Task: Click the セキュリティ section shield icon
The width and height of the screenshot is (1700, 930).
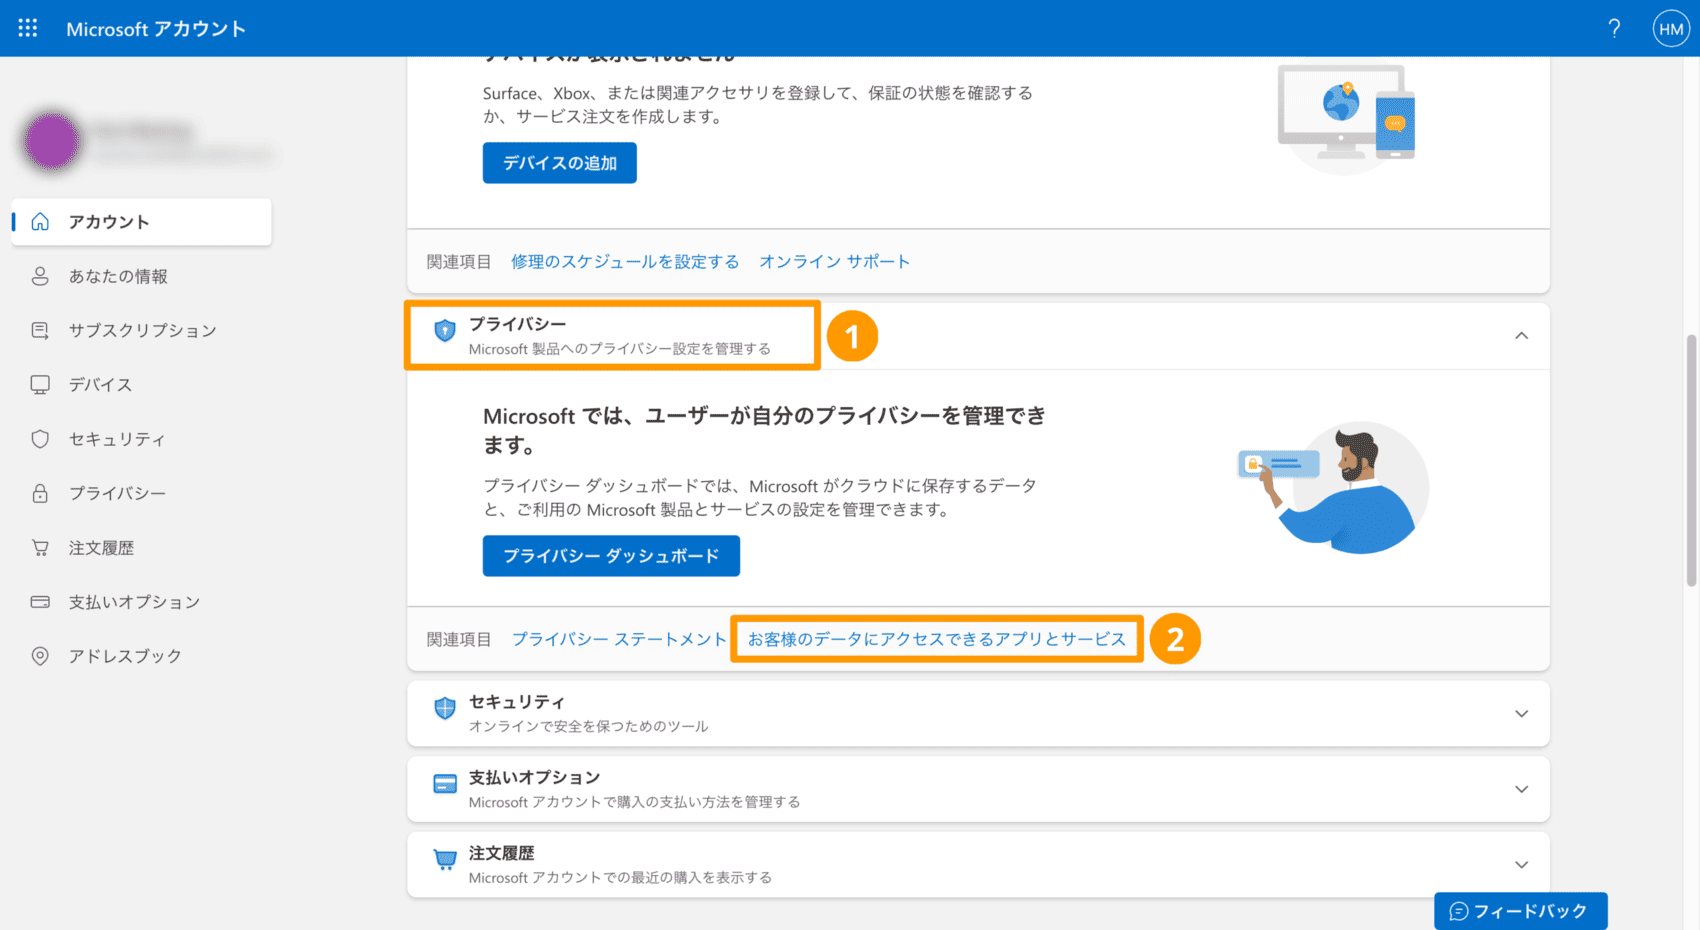Action: point(445,709)
